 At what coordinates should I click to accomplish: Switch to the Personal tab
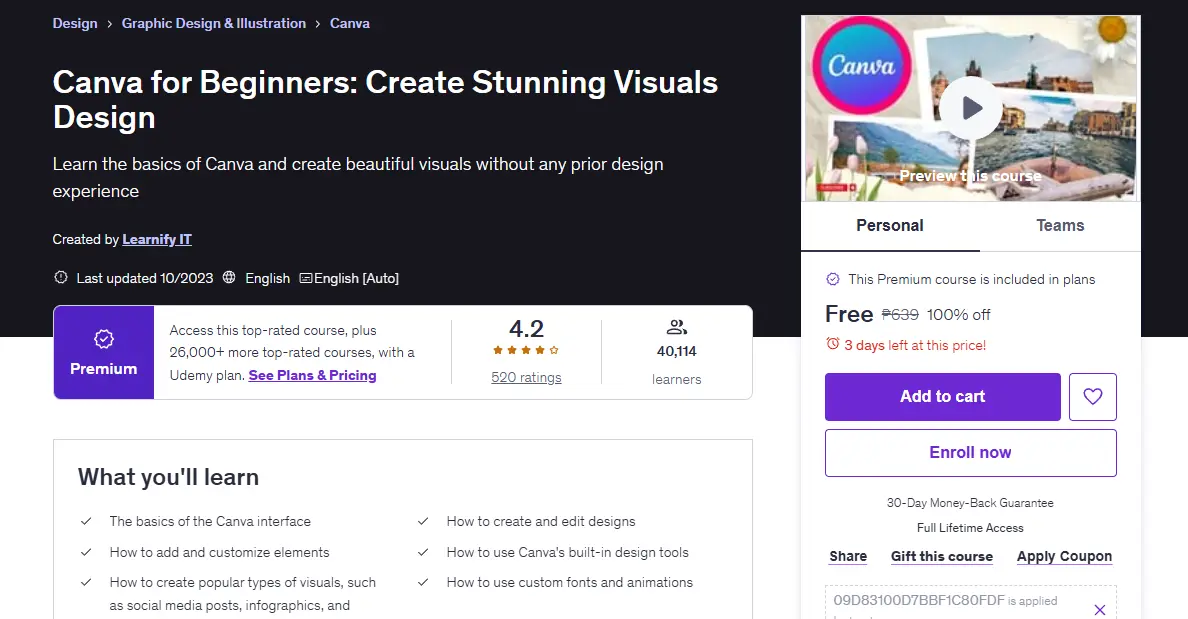click(890, 226)
